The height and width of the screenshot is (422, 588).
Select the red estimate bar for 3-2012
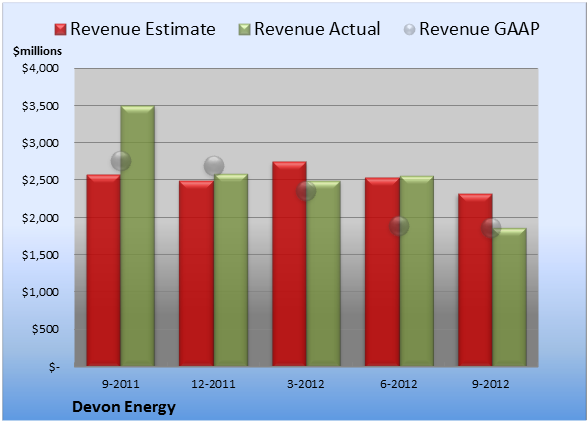pyautogui.click(x=289, y=264)
